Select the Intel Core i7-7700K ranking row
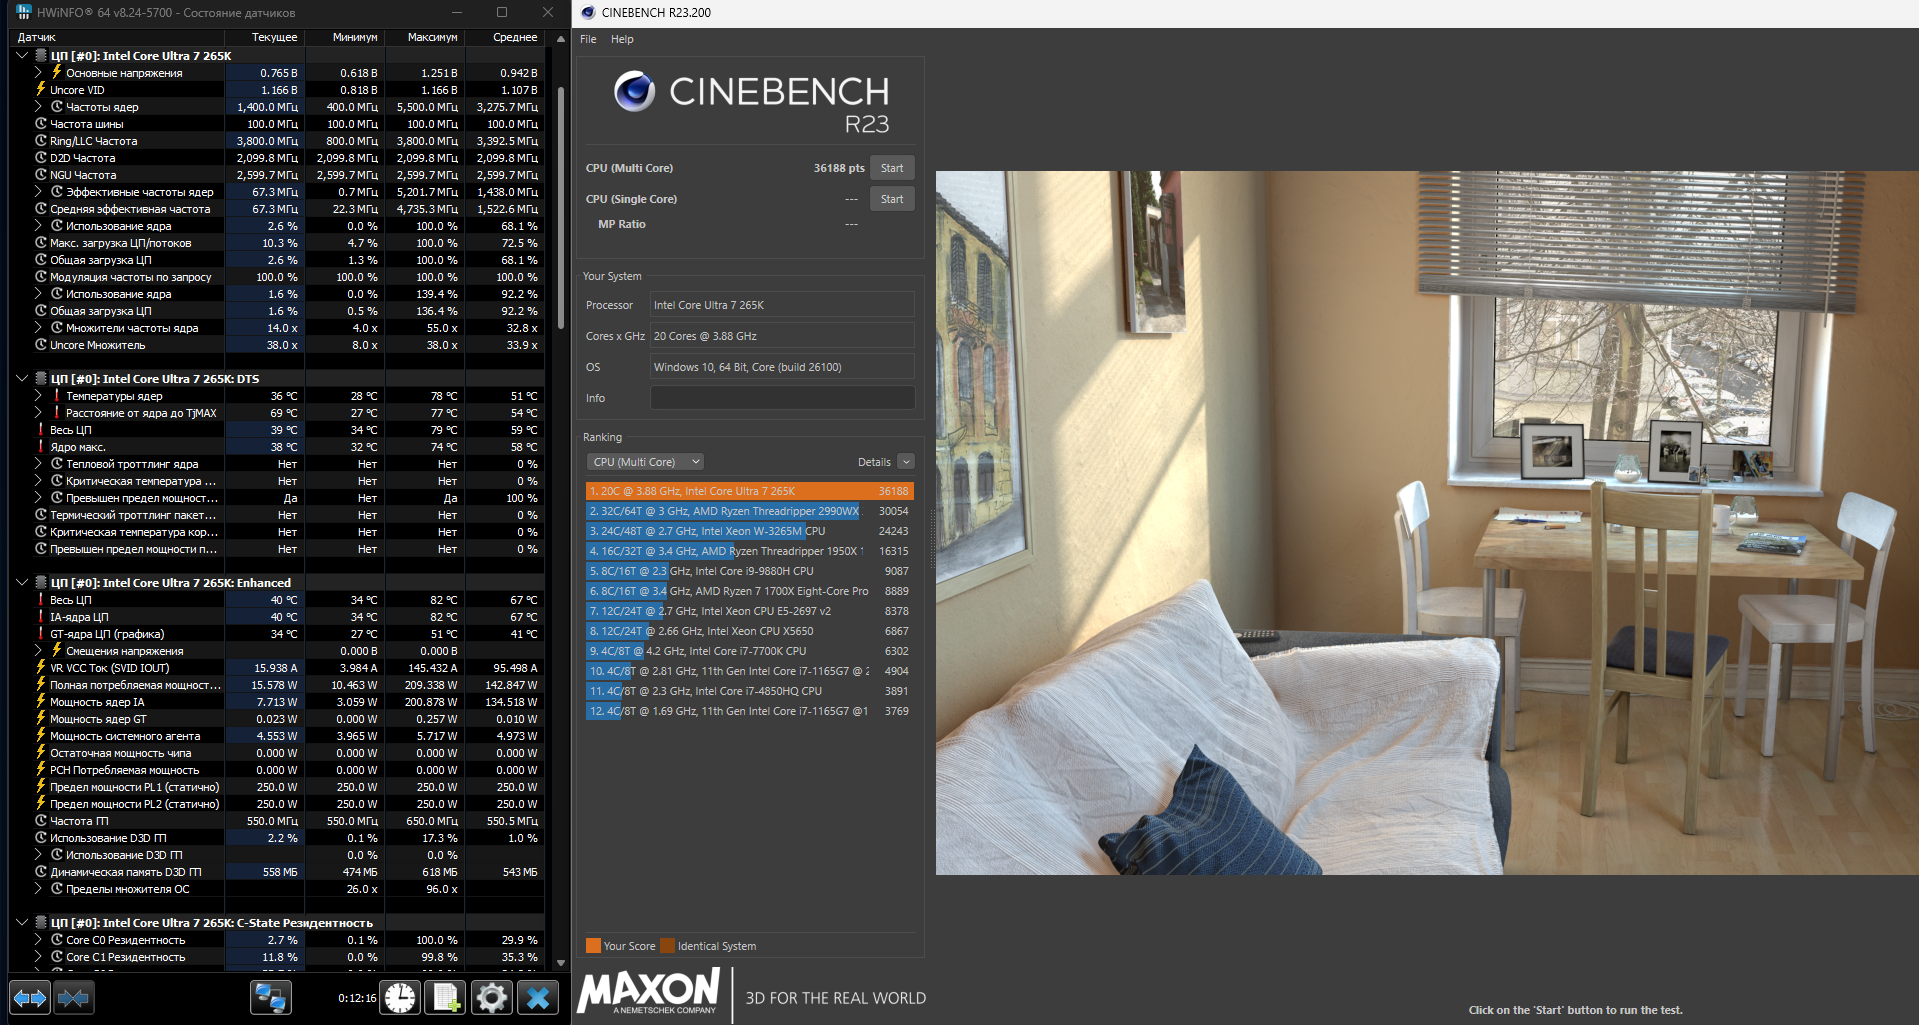The image size is (1919, 1025). (x=749, y=651)
